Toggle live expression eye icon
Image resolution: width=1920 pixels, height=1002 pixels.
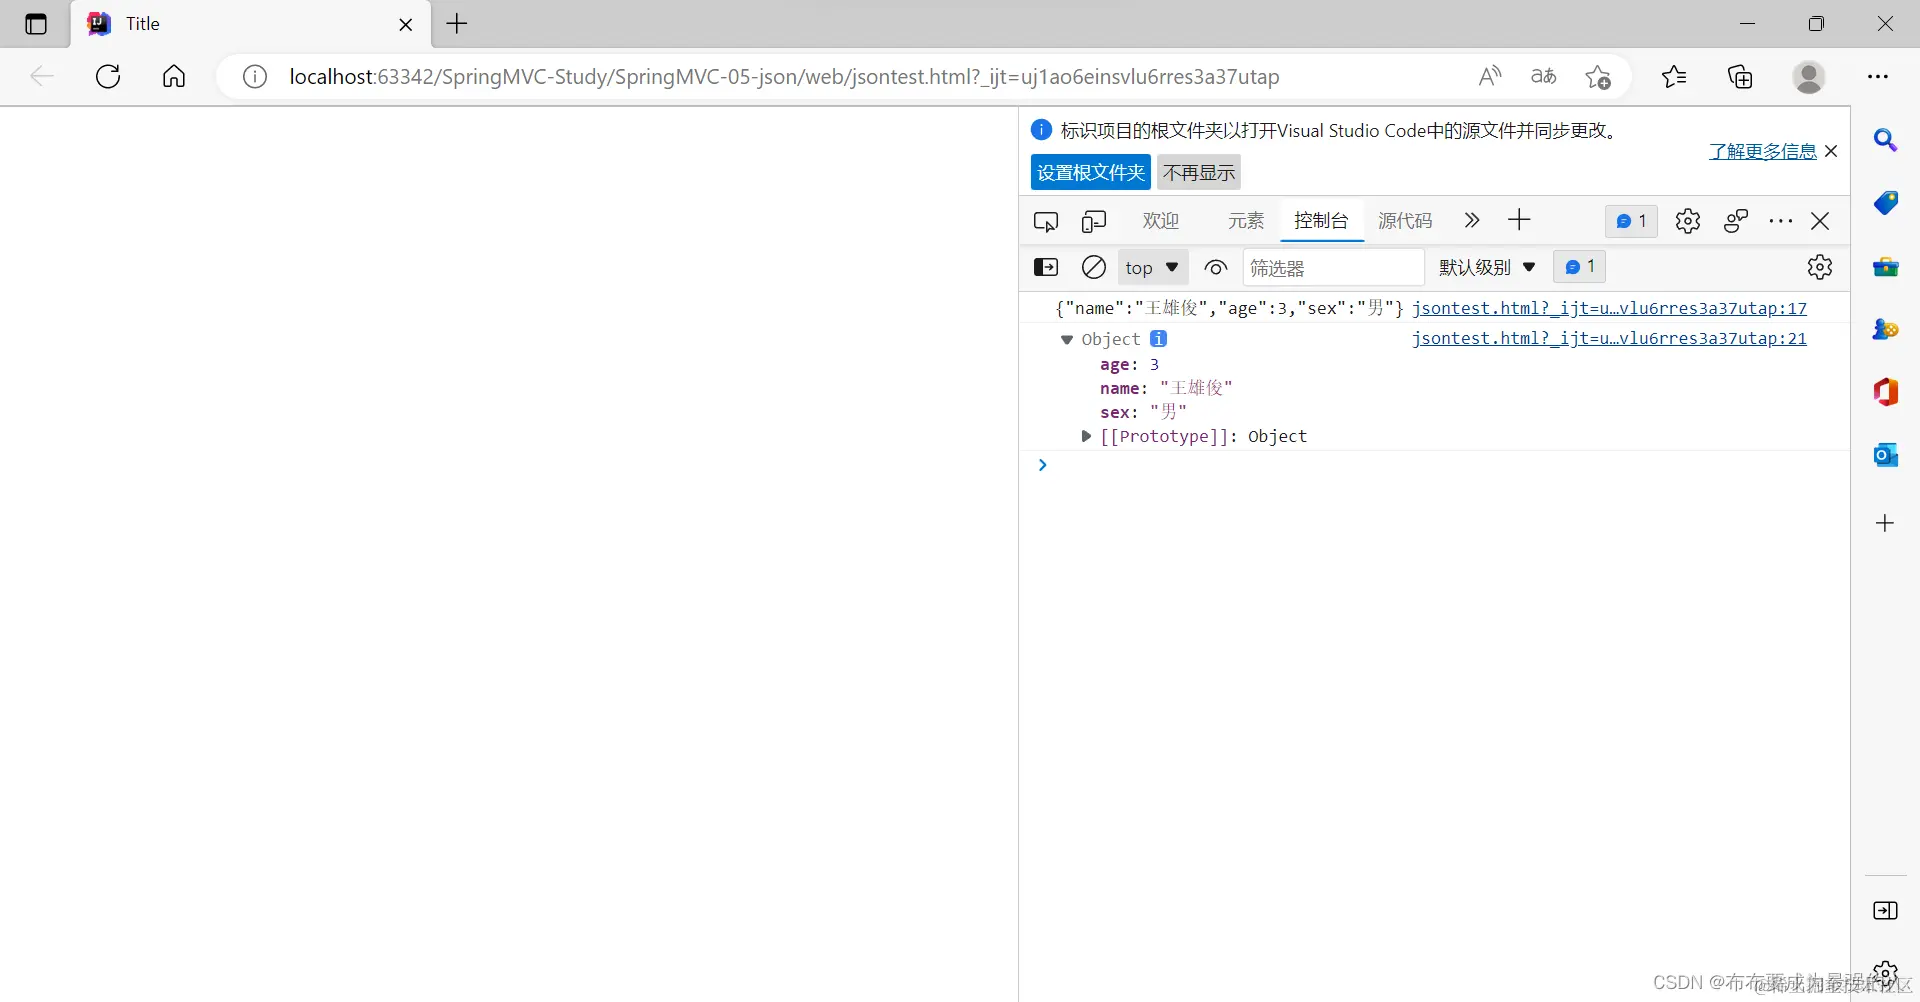point(1216,267)
